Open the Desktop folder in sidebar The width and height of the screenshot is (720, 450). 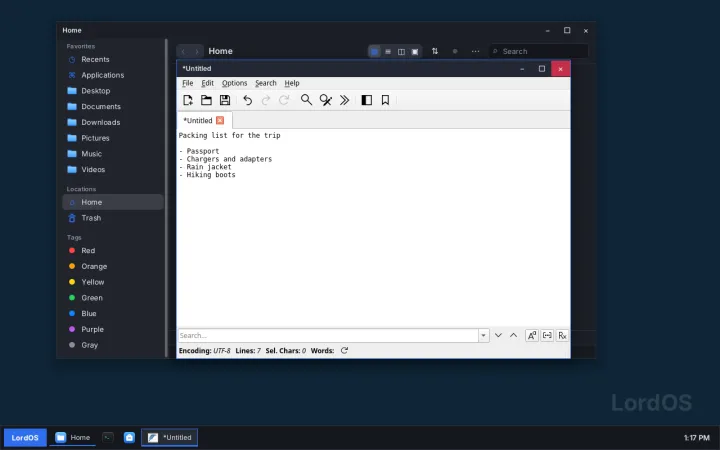tap(113, 91)
